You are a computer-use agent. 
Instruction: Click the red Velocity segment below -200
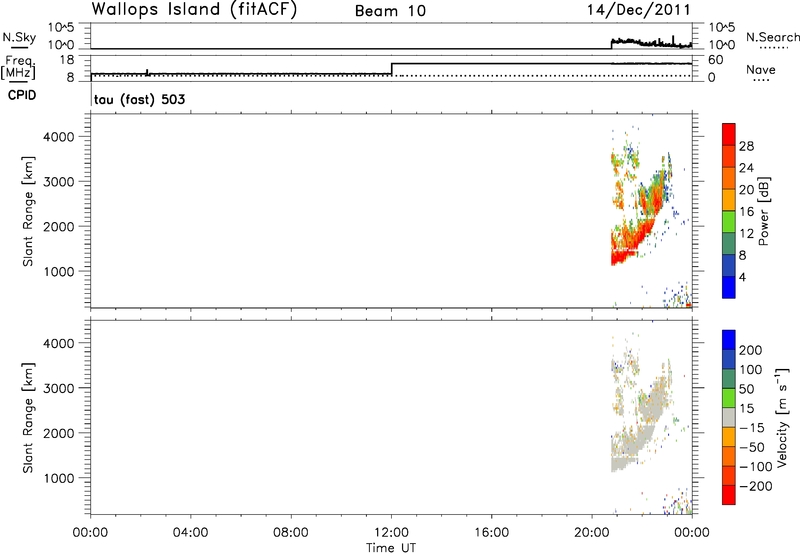[729, 495]
